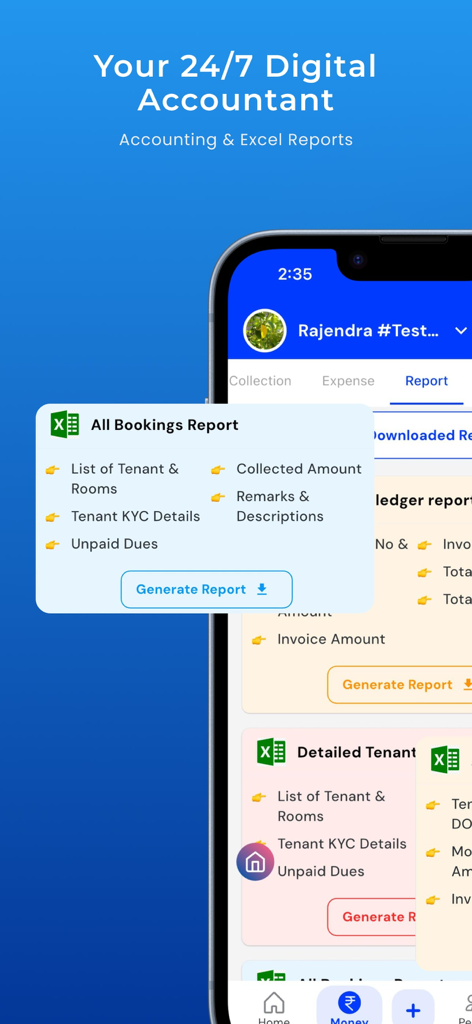Screen dimensions: 472x1024
Task: Click the Excel icon on the right overlapping card
Action: (445, 760)
